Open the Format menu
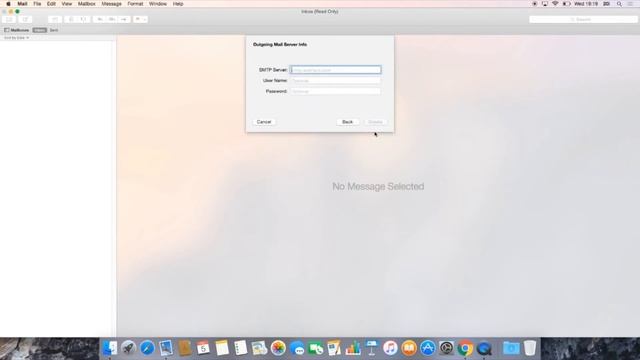 (x=135, y=4)
